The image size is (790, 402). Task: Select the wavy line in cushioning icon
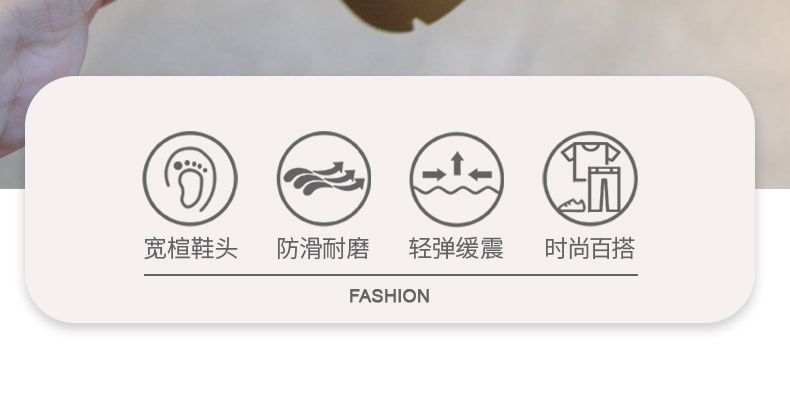[457, 191]
